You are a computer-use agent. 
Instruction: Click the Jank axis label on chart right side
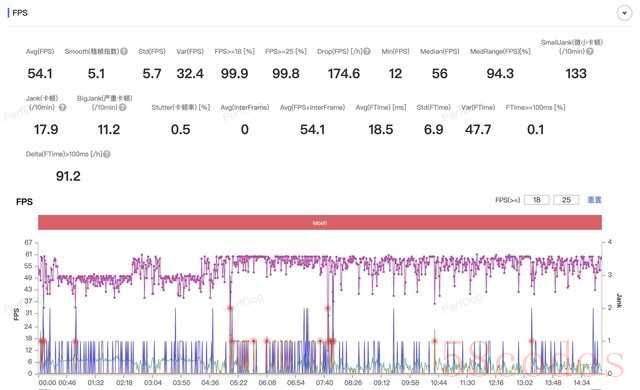620,301
